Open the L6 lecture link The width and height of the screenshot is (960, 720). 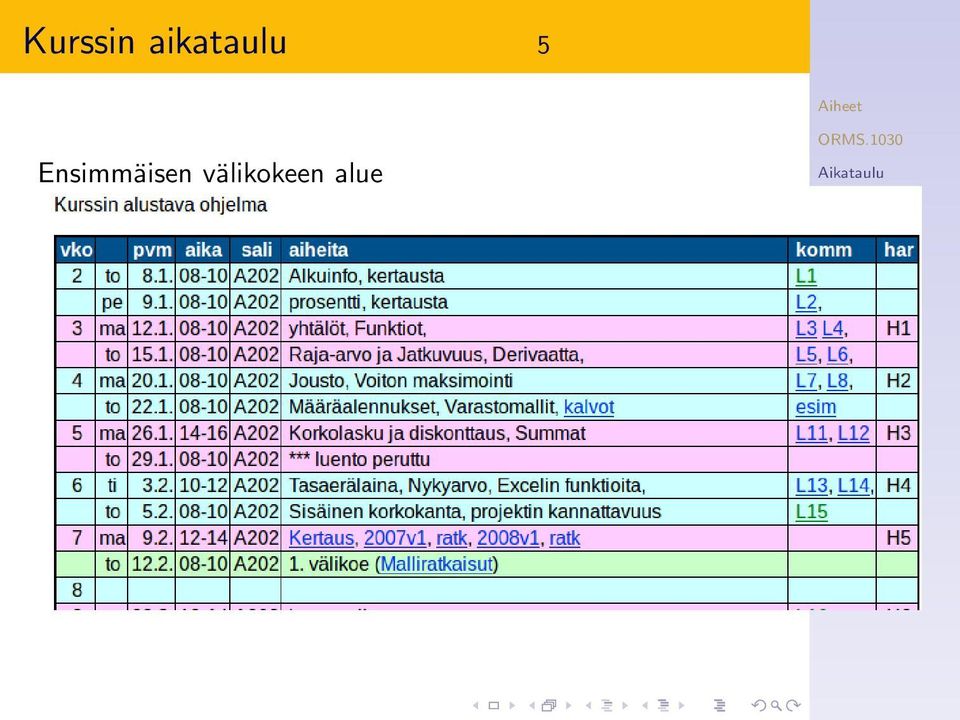837,354
